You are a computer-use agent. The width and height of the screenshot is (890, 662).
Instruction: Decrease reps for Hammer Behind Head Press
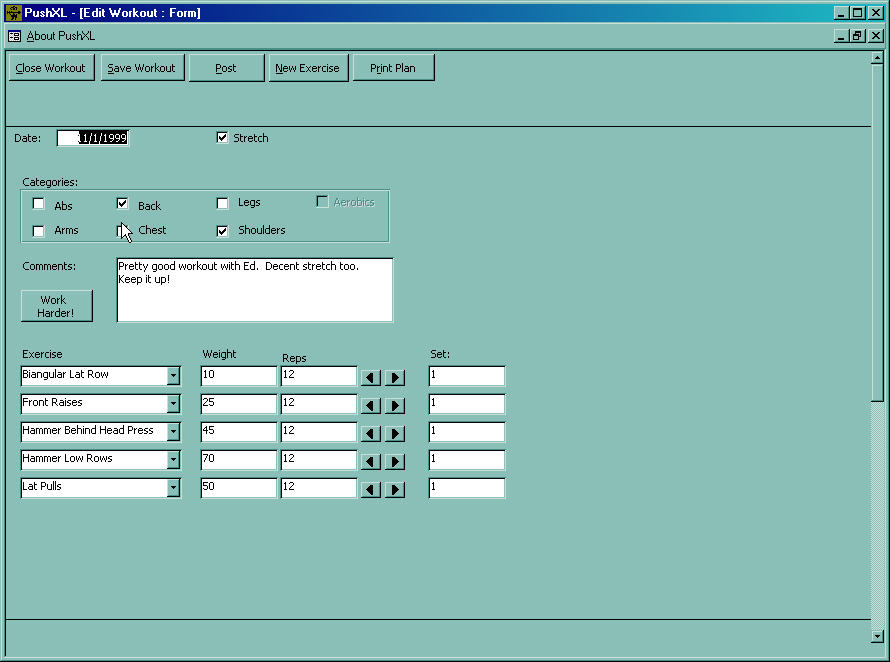coord(371,434)
